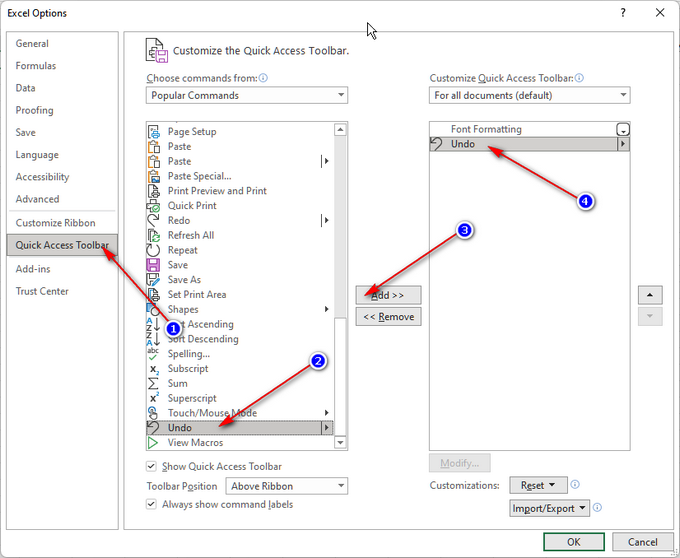The height and width of the screenshot is (558, 680).
Task: Click the Redo arrow icon in the commands list
Action: [154, 220]
